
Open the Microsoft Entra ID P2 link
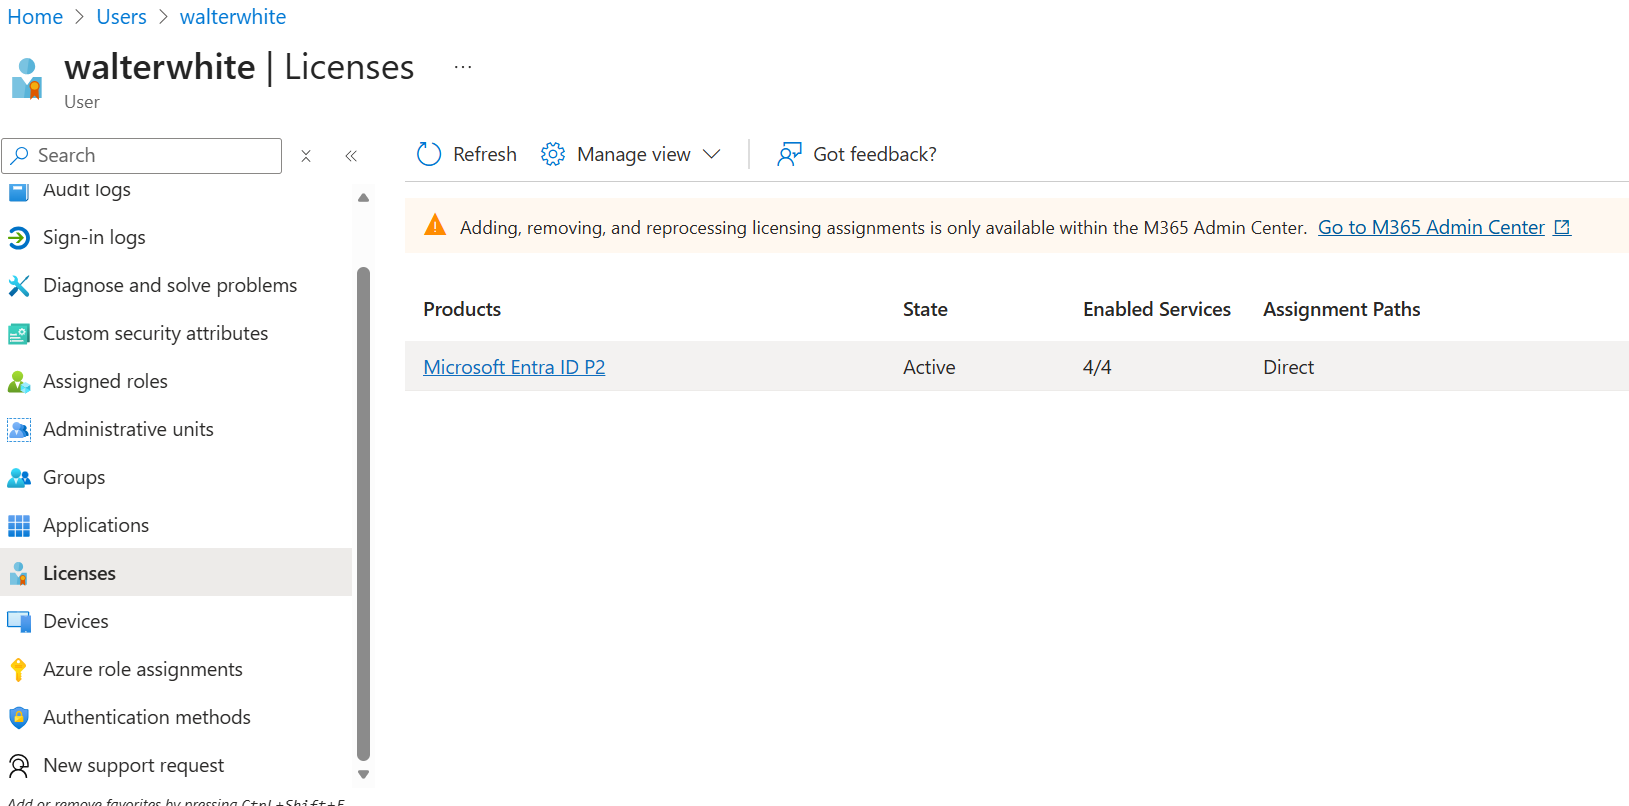pyautogui.click(x=514, y=367)
